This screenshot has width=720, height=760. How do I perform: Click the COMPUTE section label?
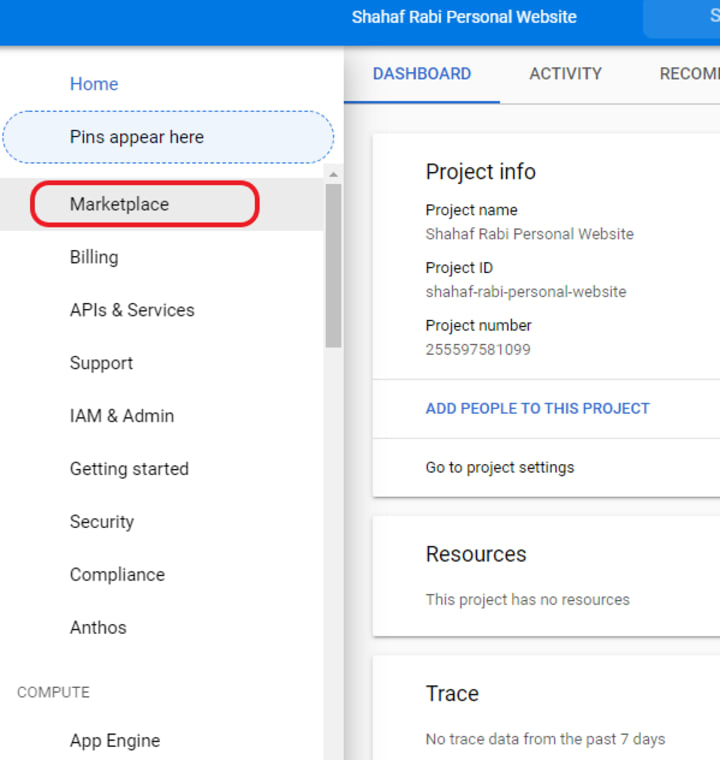(53, 692)
